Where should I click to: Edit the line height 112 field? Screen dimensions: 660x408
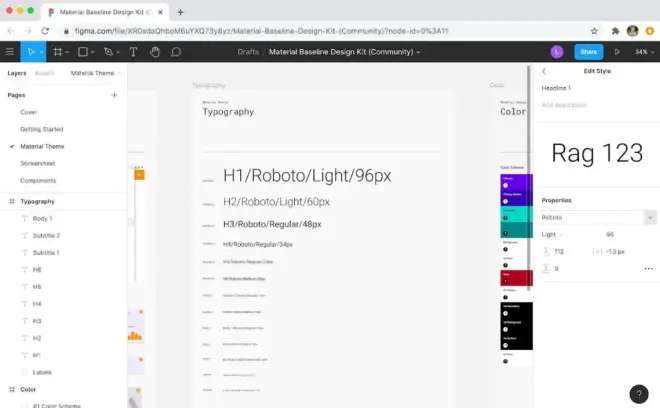click(559, 252)
